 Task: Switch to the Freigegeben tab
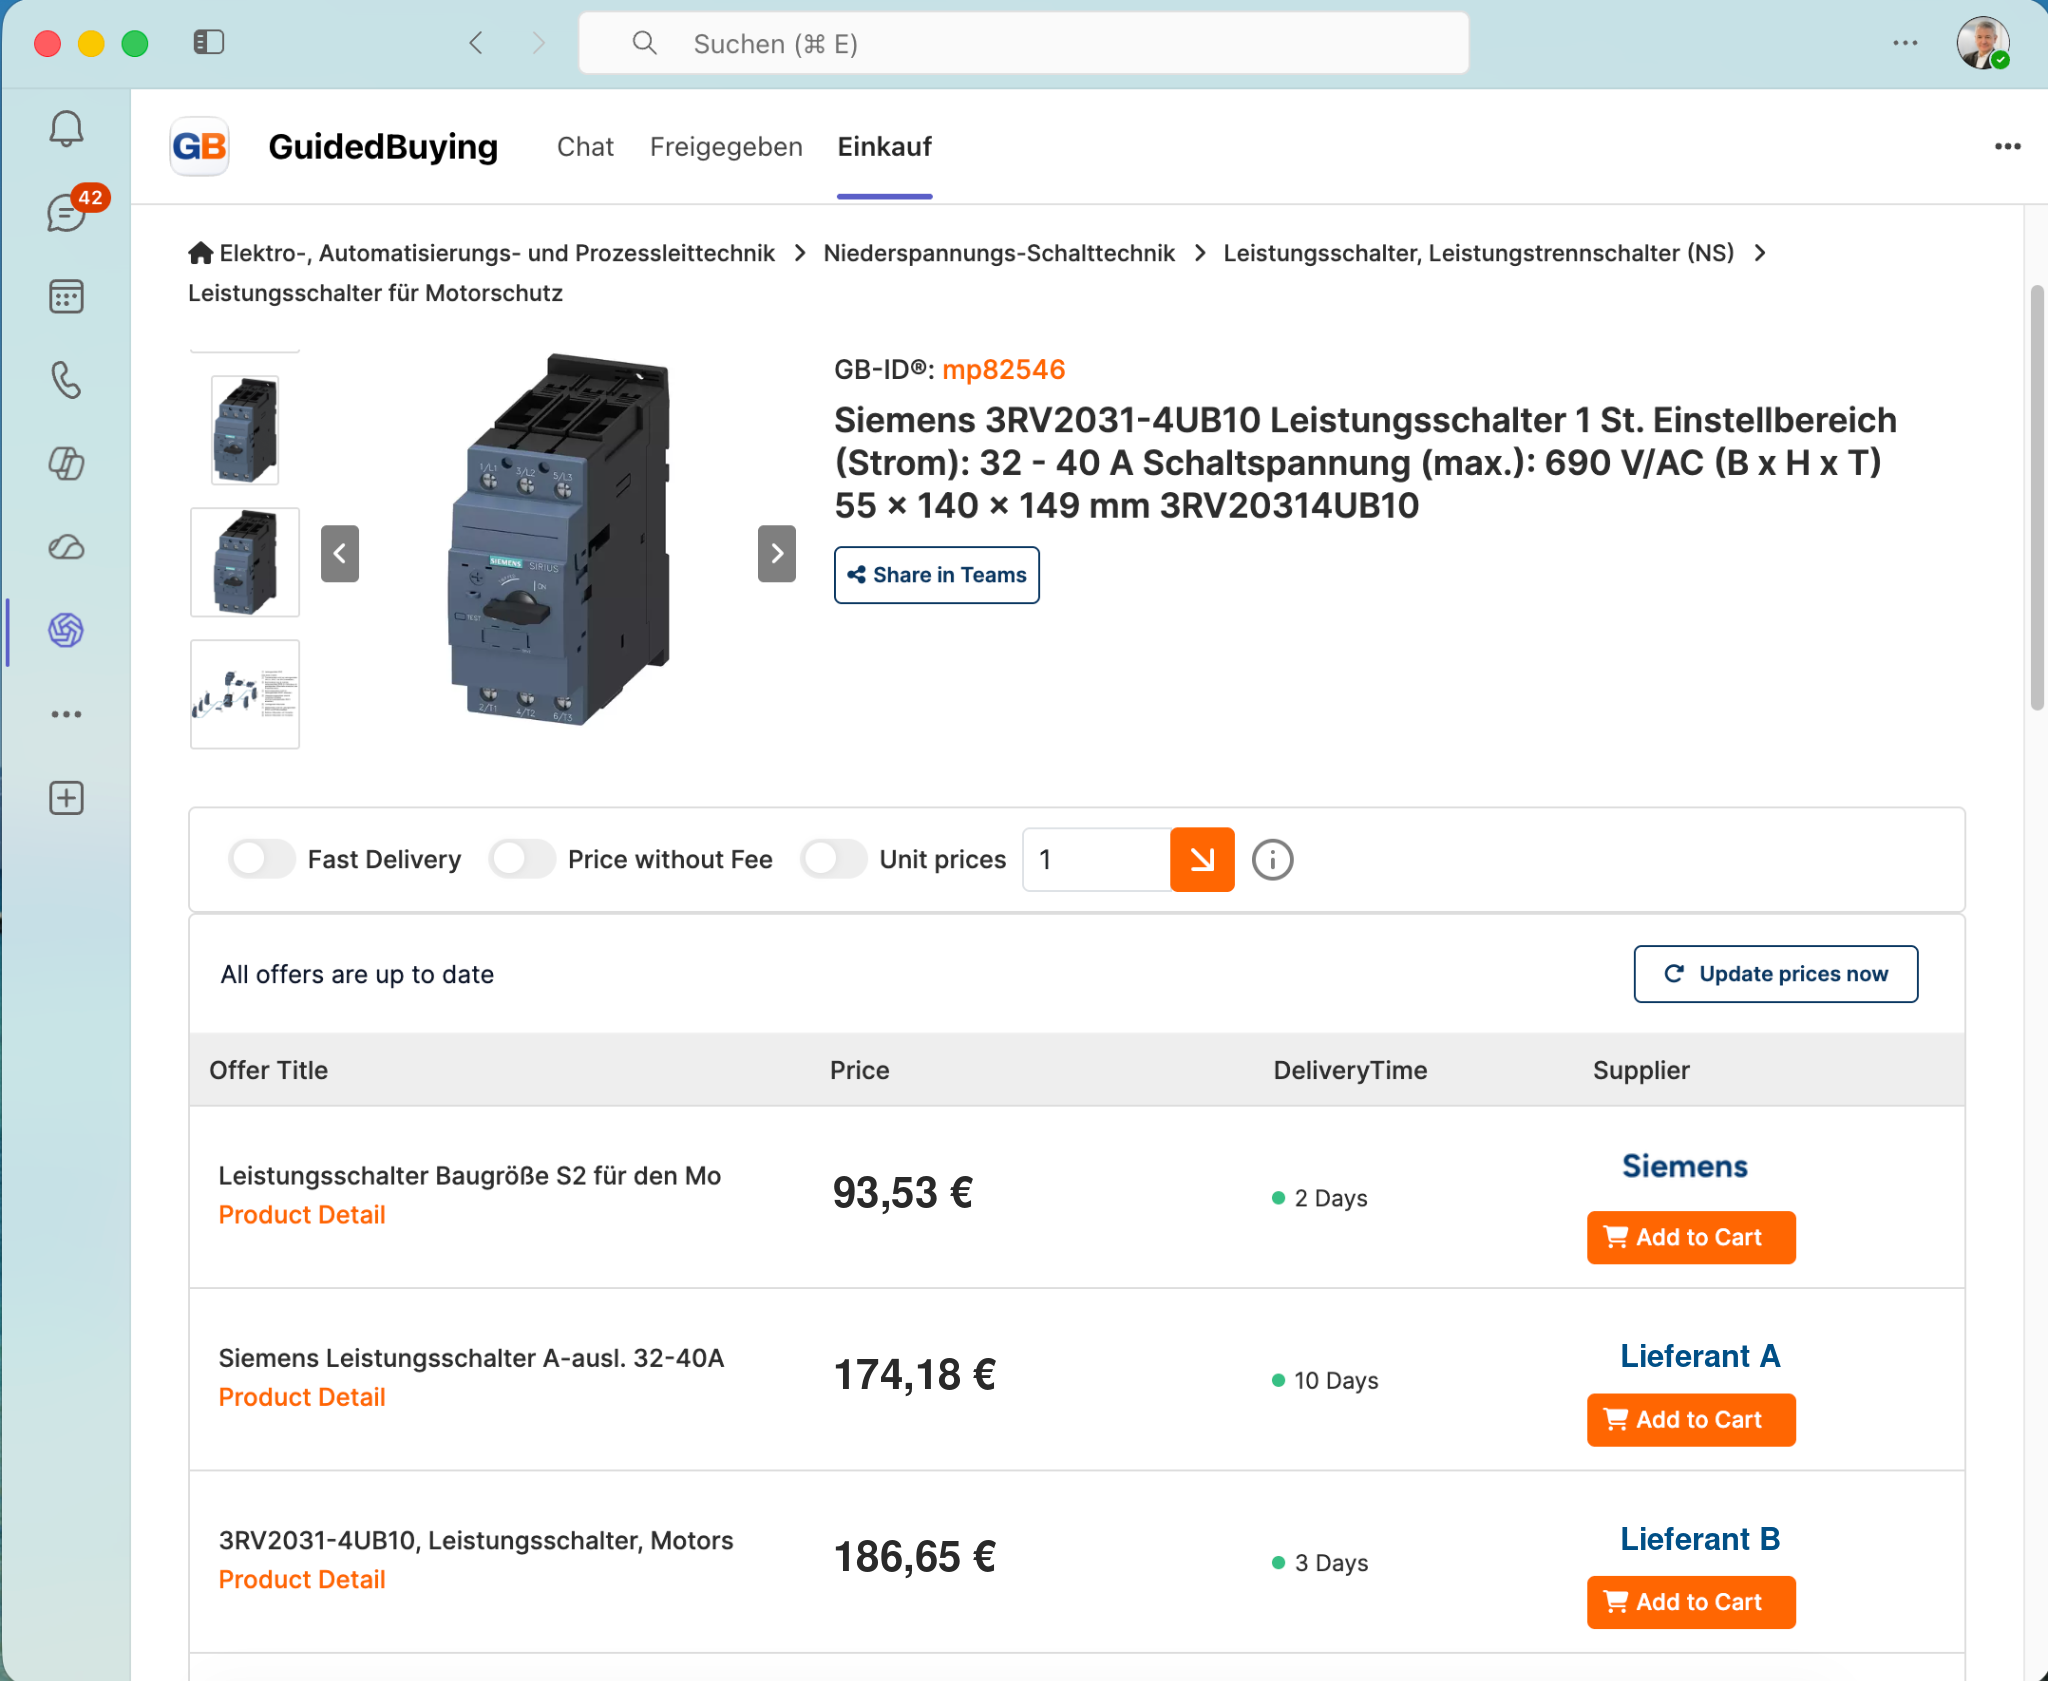(x=726, y=147)
